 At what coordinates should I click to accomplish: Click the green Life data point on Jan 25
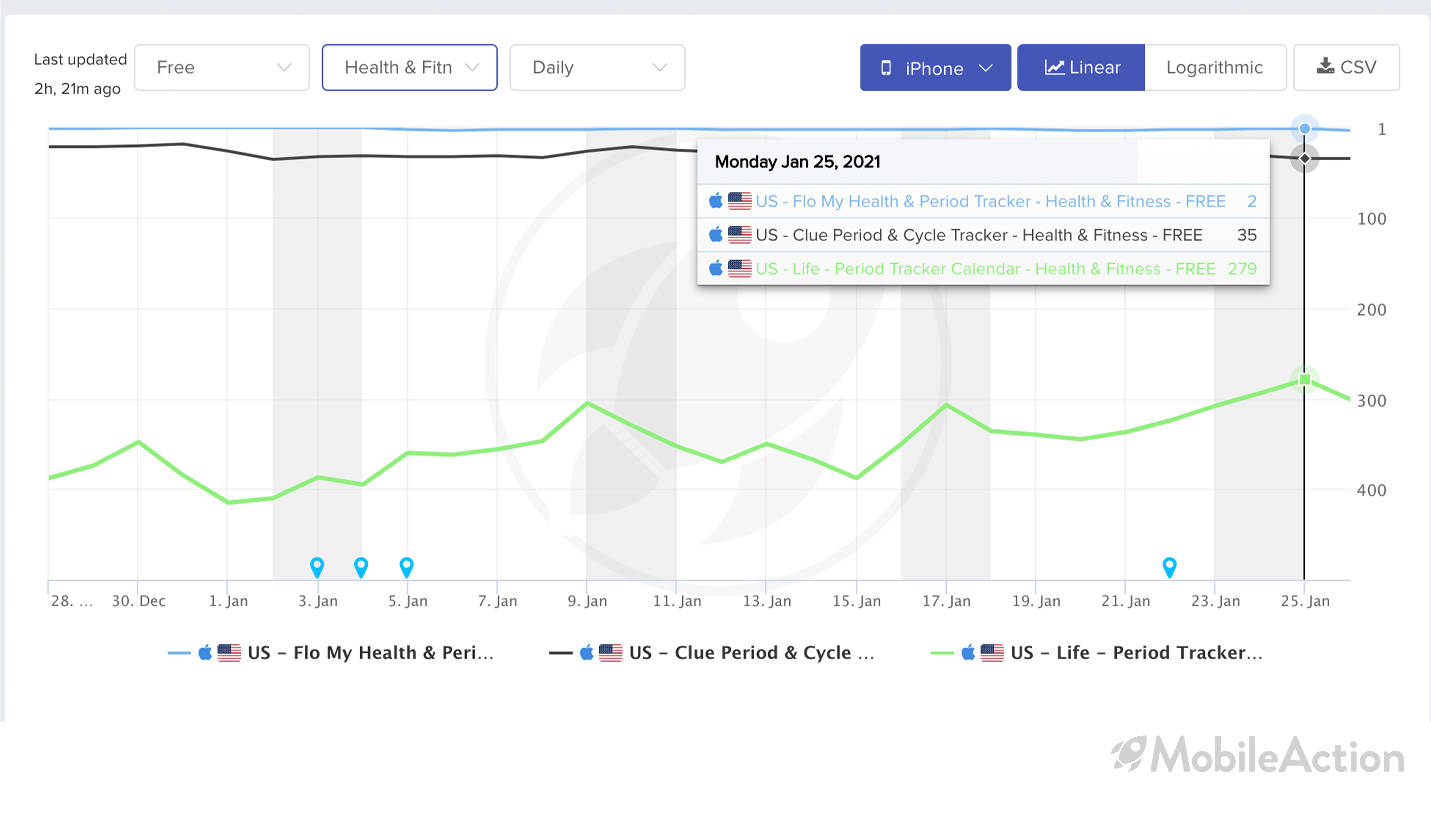(1304, 379)
